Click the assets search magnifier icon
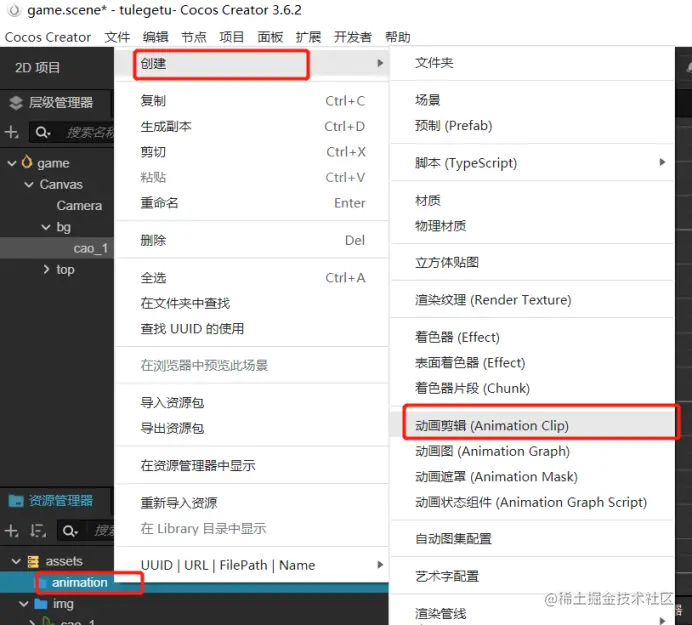 click(x=70, y=531)
